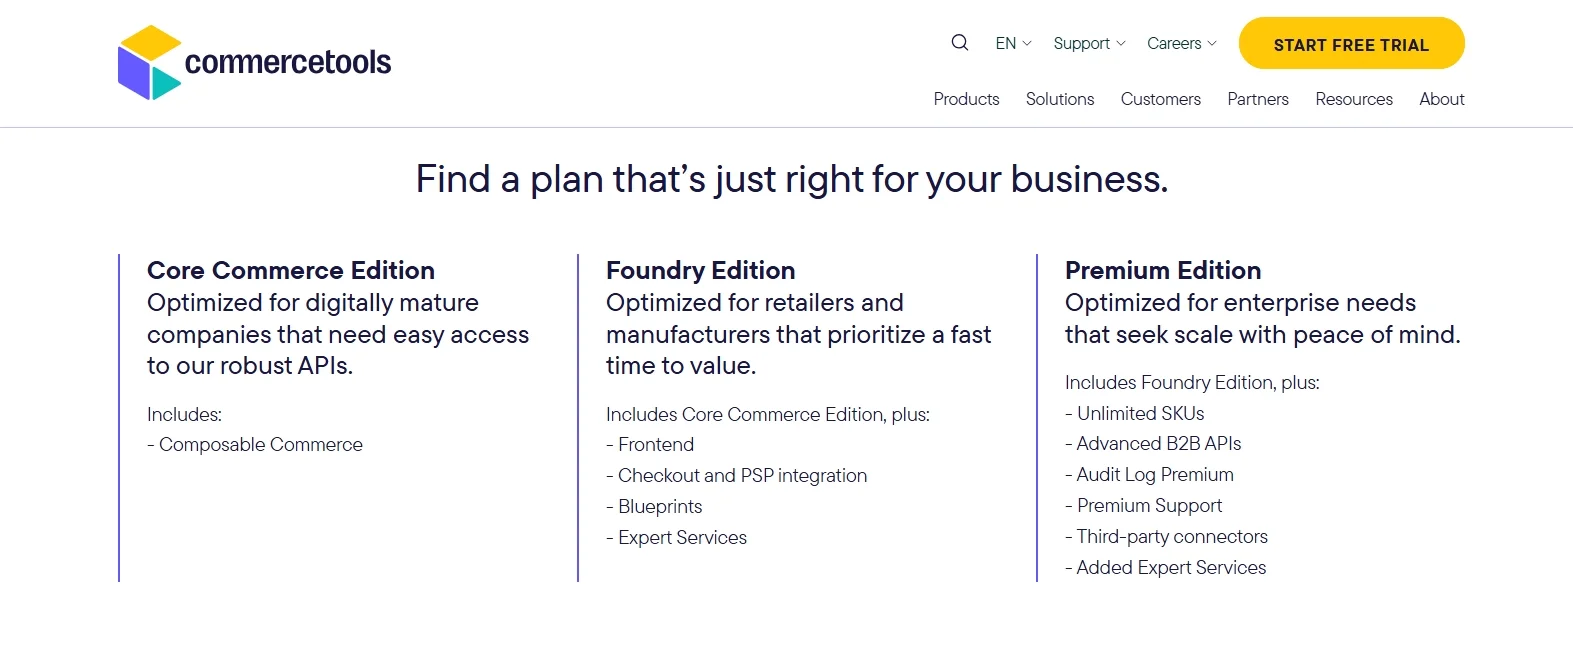Open the Resources menu
Image resolution: width=1573 pixels, height=650 pixels.
(1354, 99)
